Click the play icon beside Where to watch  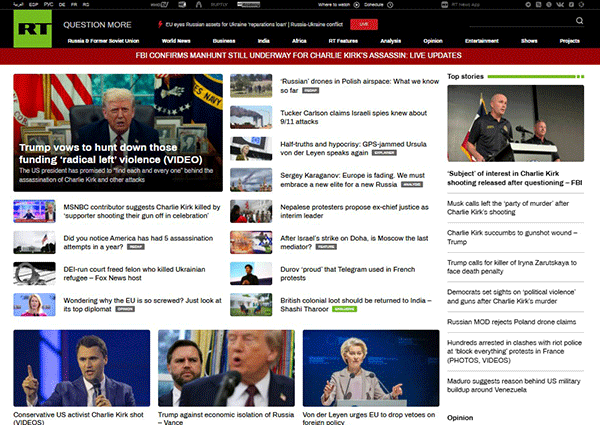tap(356, 5)
